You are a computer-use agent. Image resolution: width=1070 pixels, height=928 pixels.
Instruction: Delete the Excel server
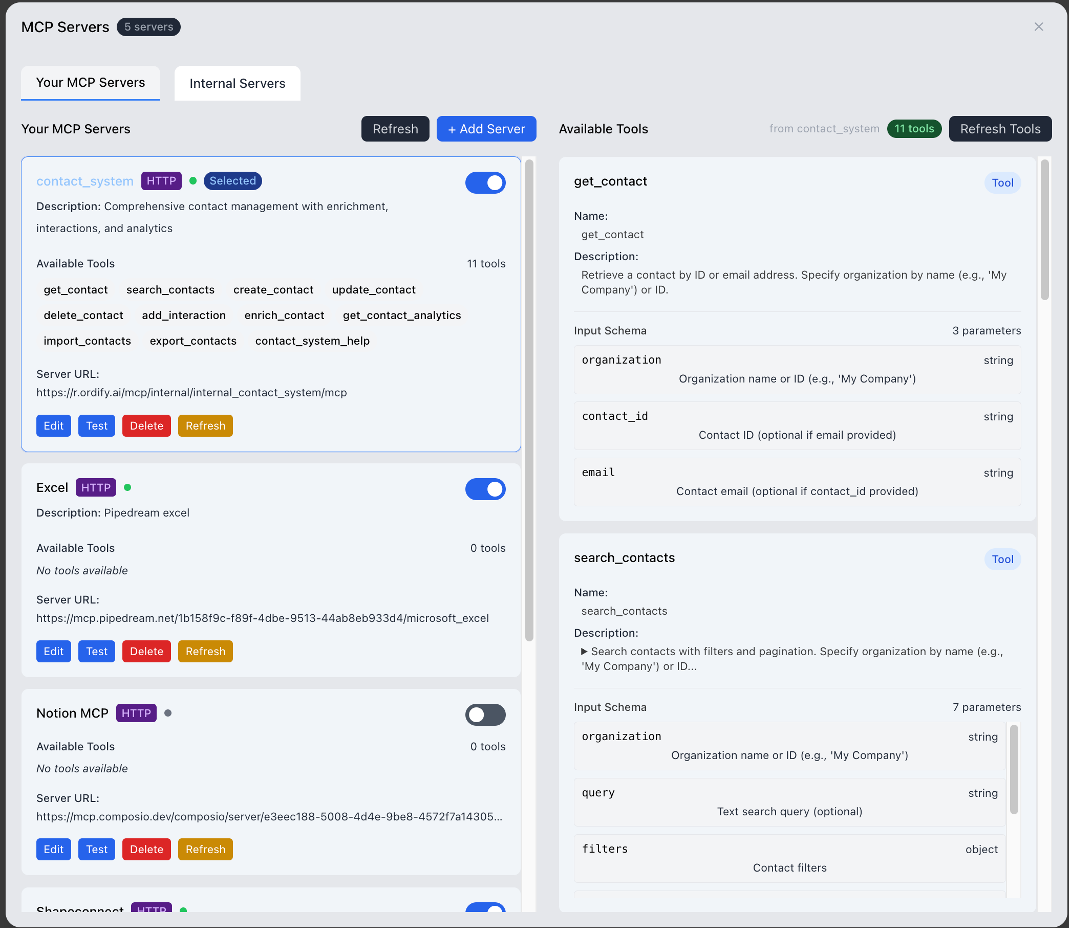[x=146, y=651]
